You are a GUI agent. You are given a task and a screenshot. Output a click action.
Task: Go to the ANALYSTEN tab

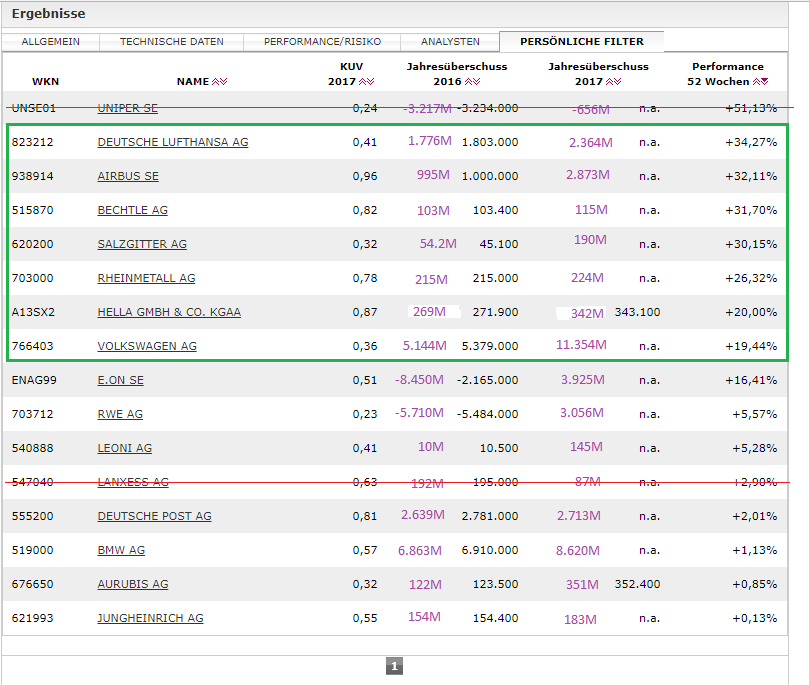click(x=450, y=42)
